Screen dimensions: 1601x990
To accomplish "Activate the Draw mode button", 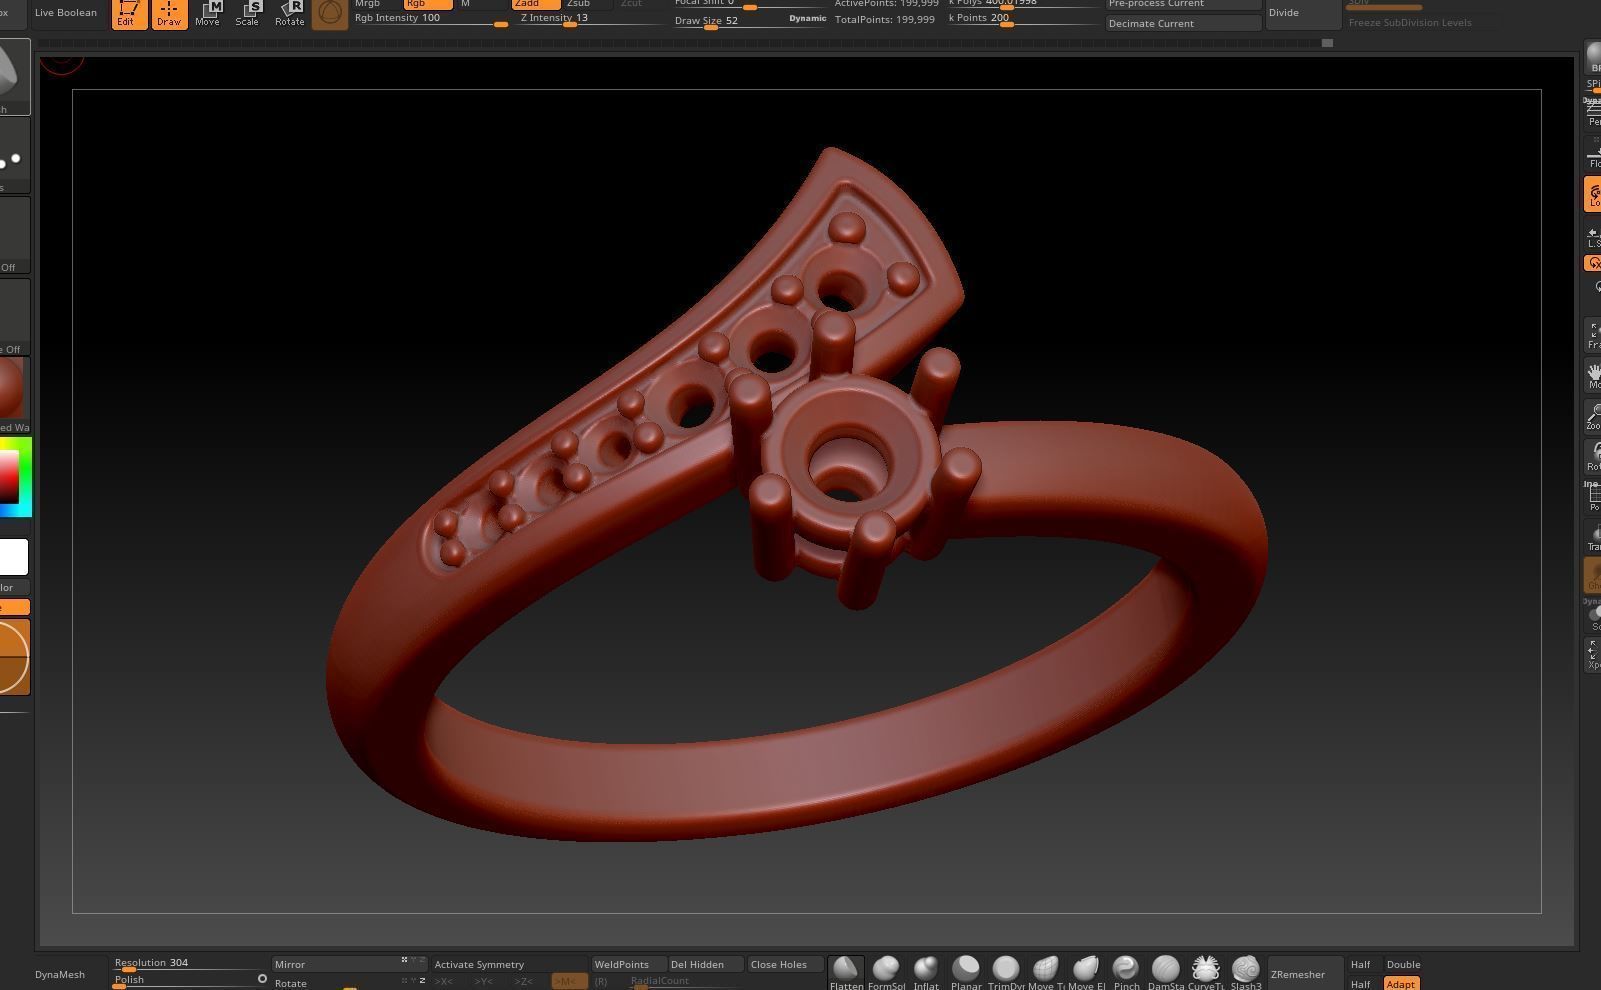I will pyautogui.click(x=169, y=13).
